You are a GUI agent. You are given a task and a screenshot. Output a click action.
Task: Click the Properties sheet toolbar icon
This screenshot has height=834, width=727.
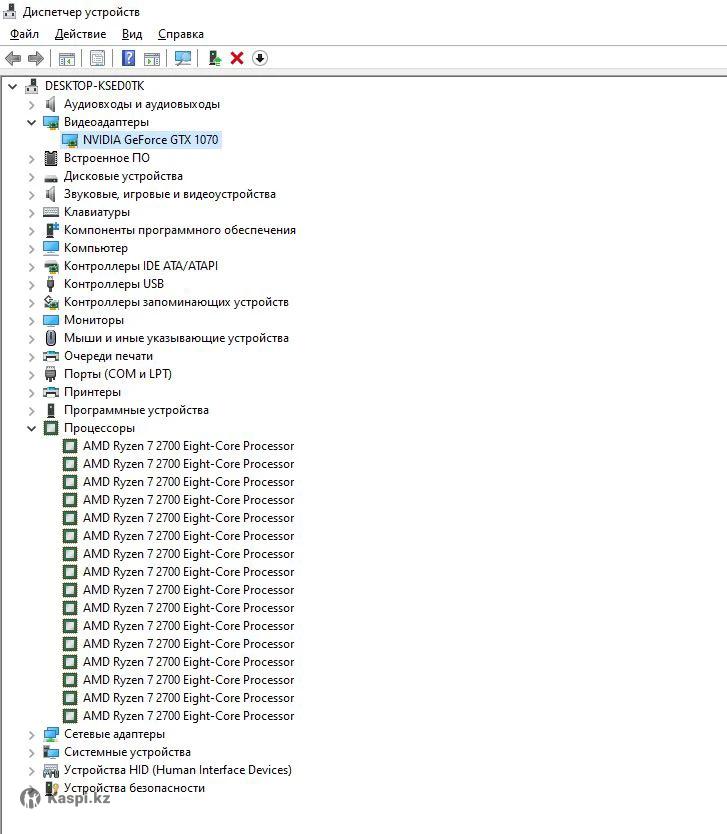point(97,58)
